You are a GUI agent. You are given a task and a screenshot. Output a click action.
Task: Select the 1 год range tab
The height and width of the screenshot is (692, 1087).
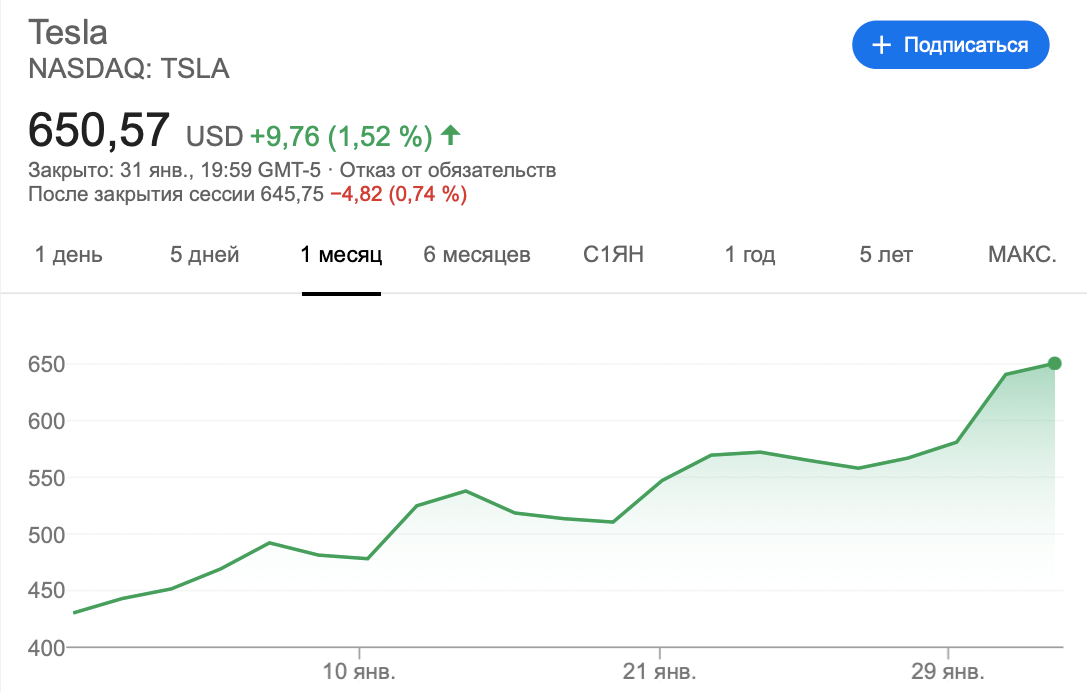tap(750, 254)
